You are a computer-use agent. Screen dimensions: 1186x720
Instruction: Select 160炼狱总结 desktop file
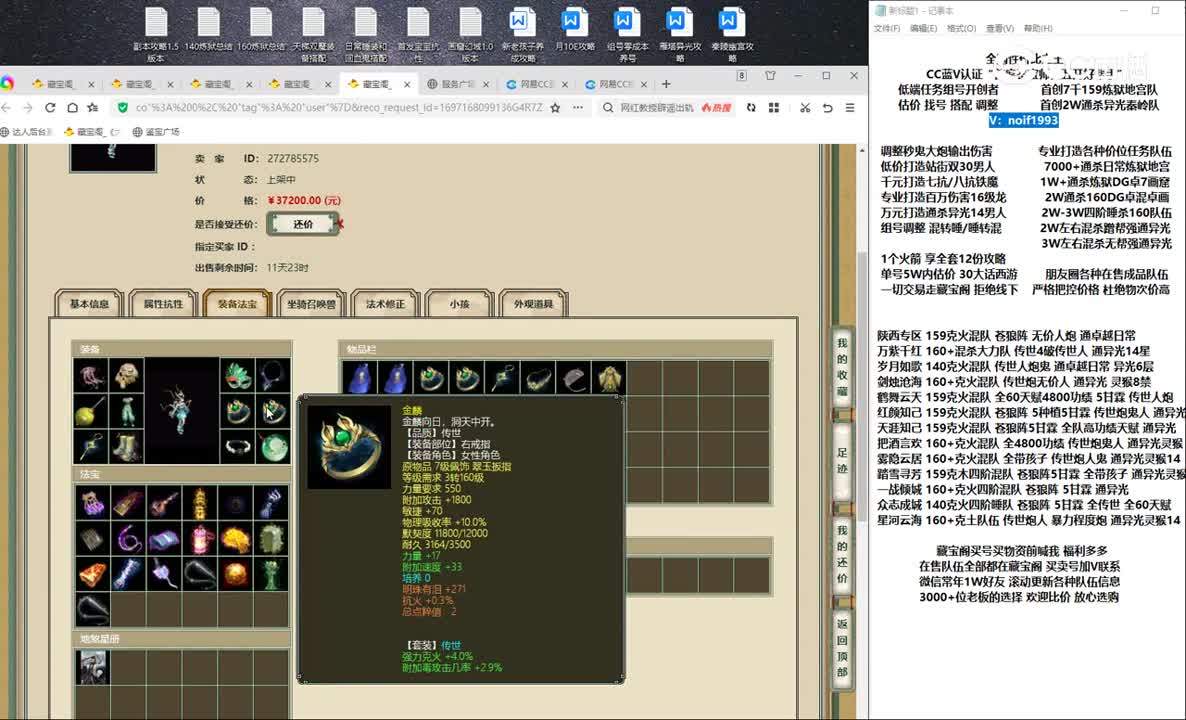click(x=261, y=30)
